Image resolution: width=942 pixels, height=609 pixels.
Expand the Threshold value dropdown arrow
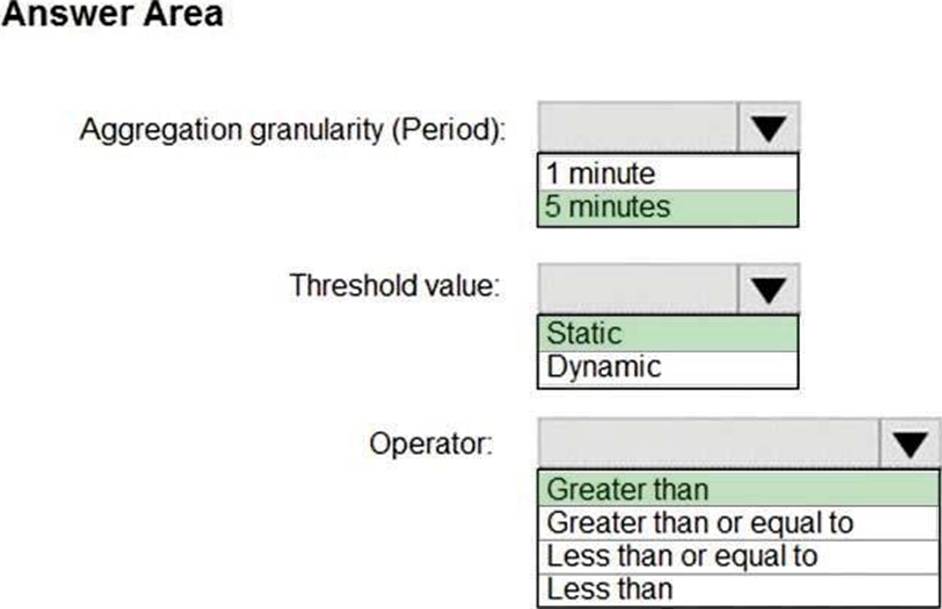768,290
